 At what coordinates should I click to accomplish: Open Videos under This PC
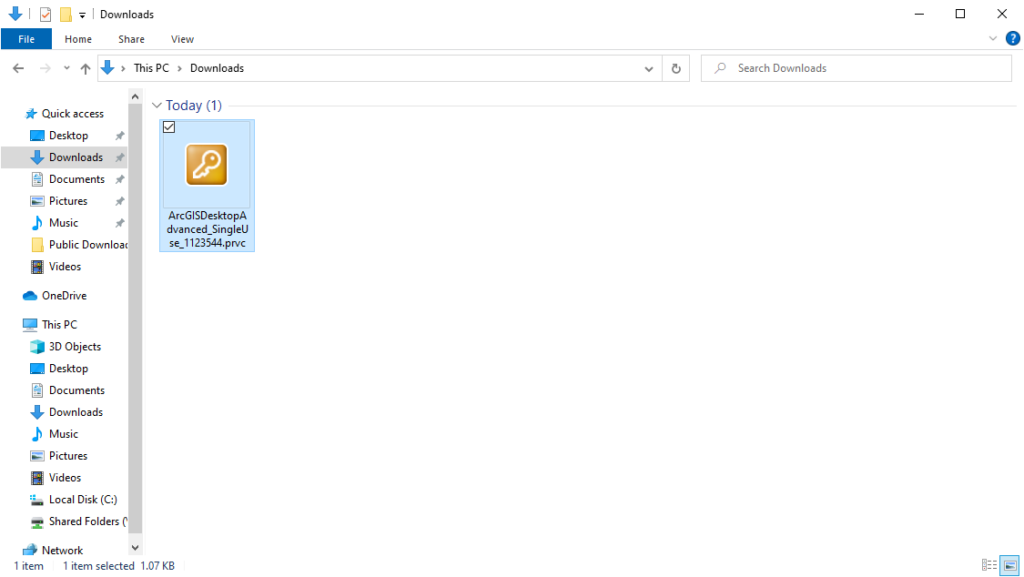[65, 478]
